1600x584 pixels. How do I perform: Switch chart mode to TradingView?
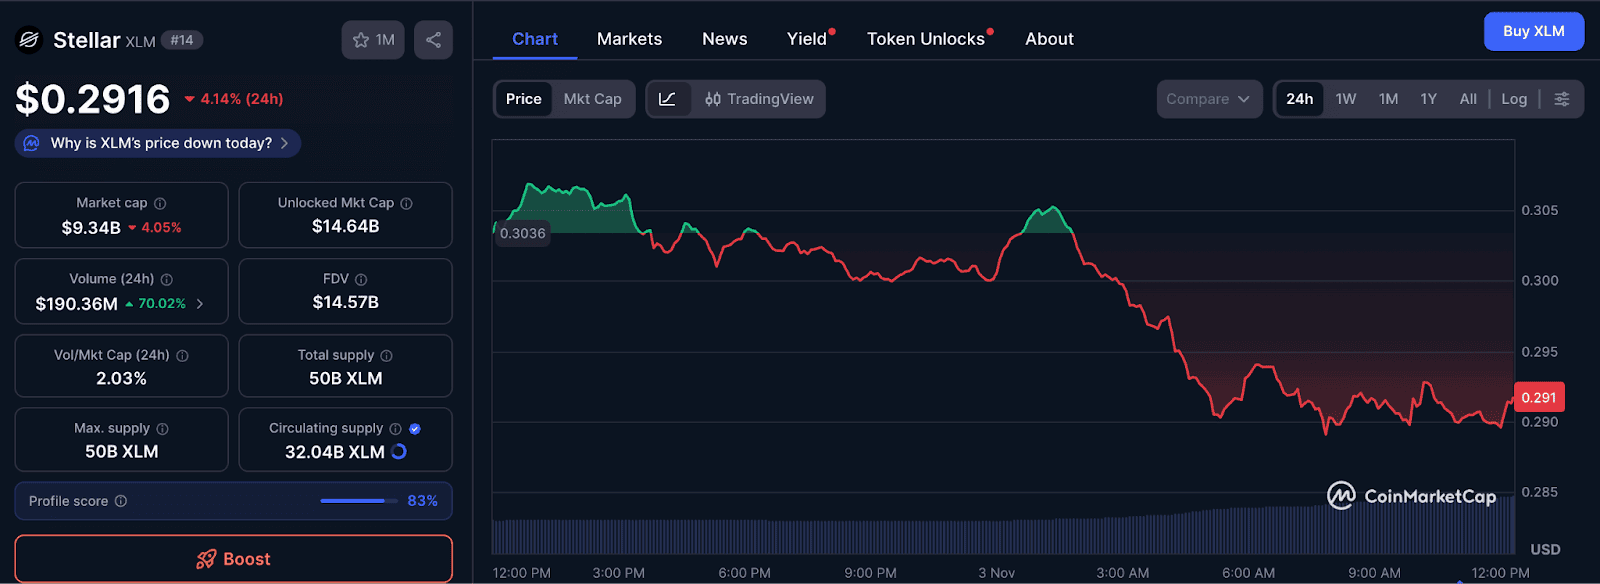pos(760,99)
